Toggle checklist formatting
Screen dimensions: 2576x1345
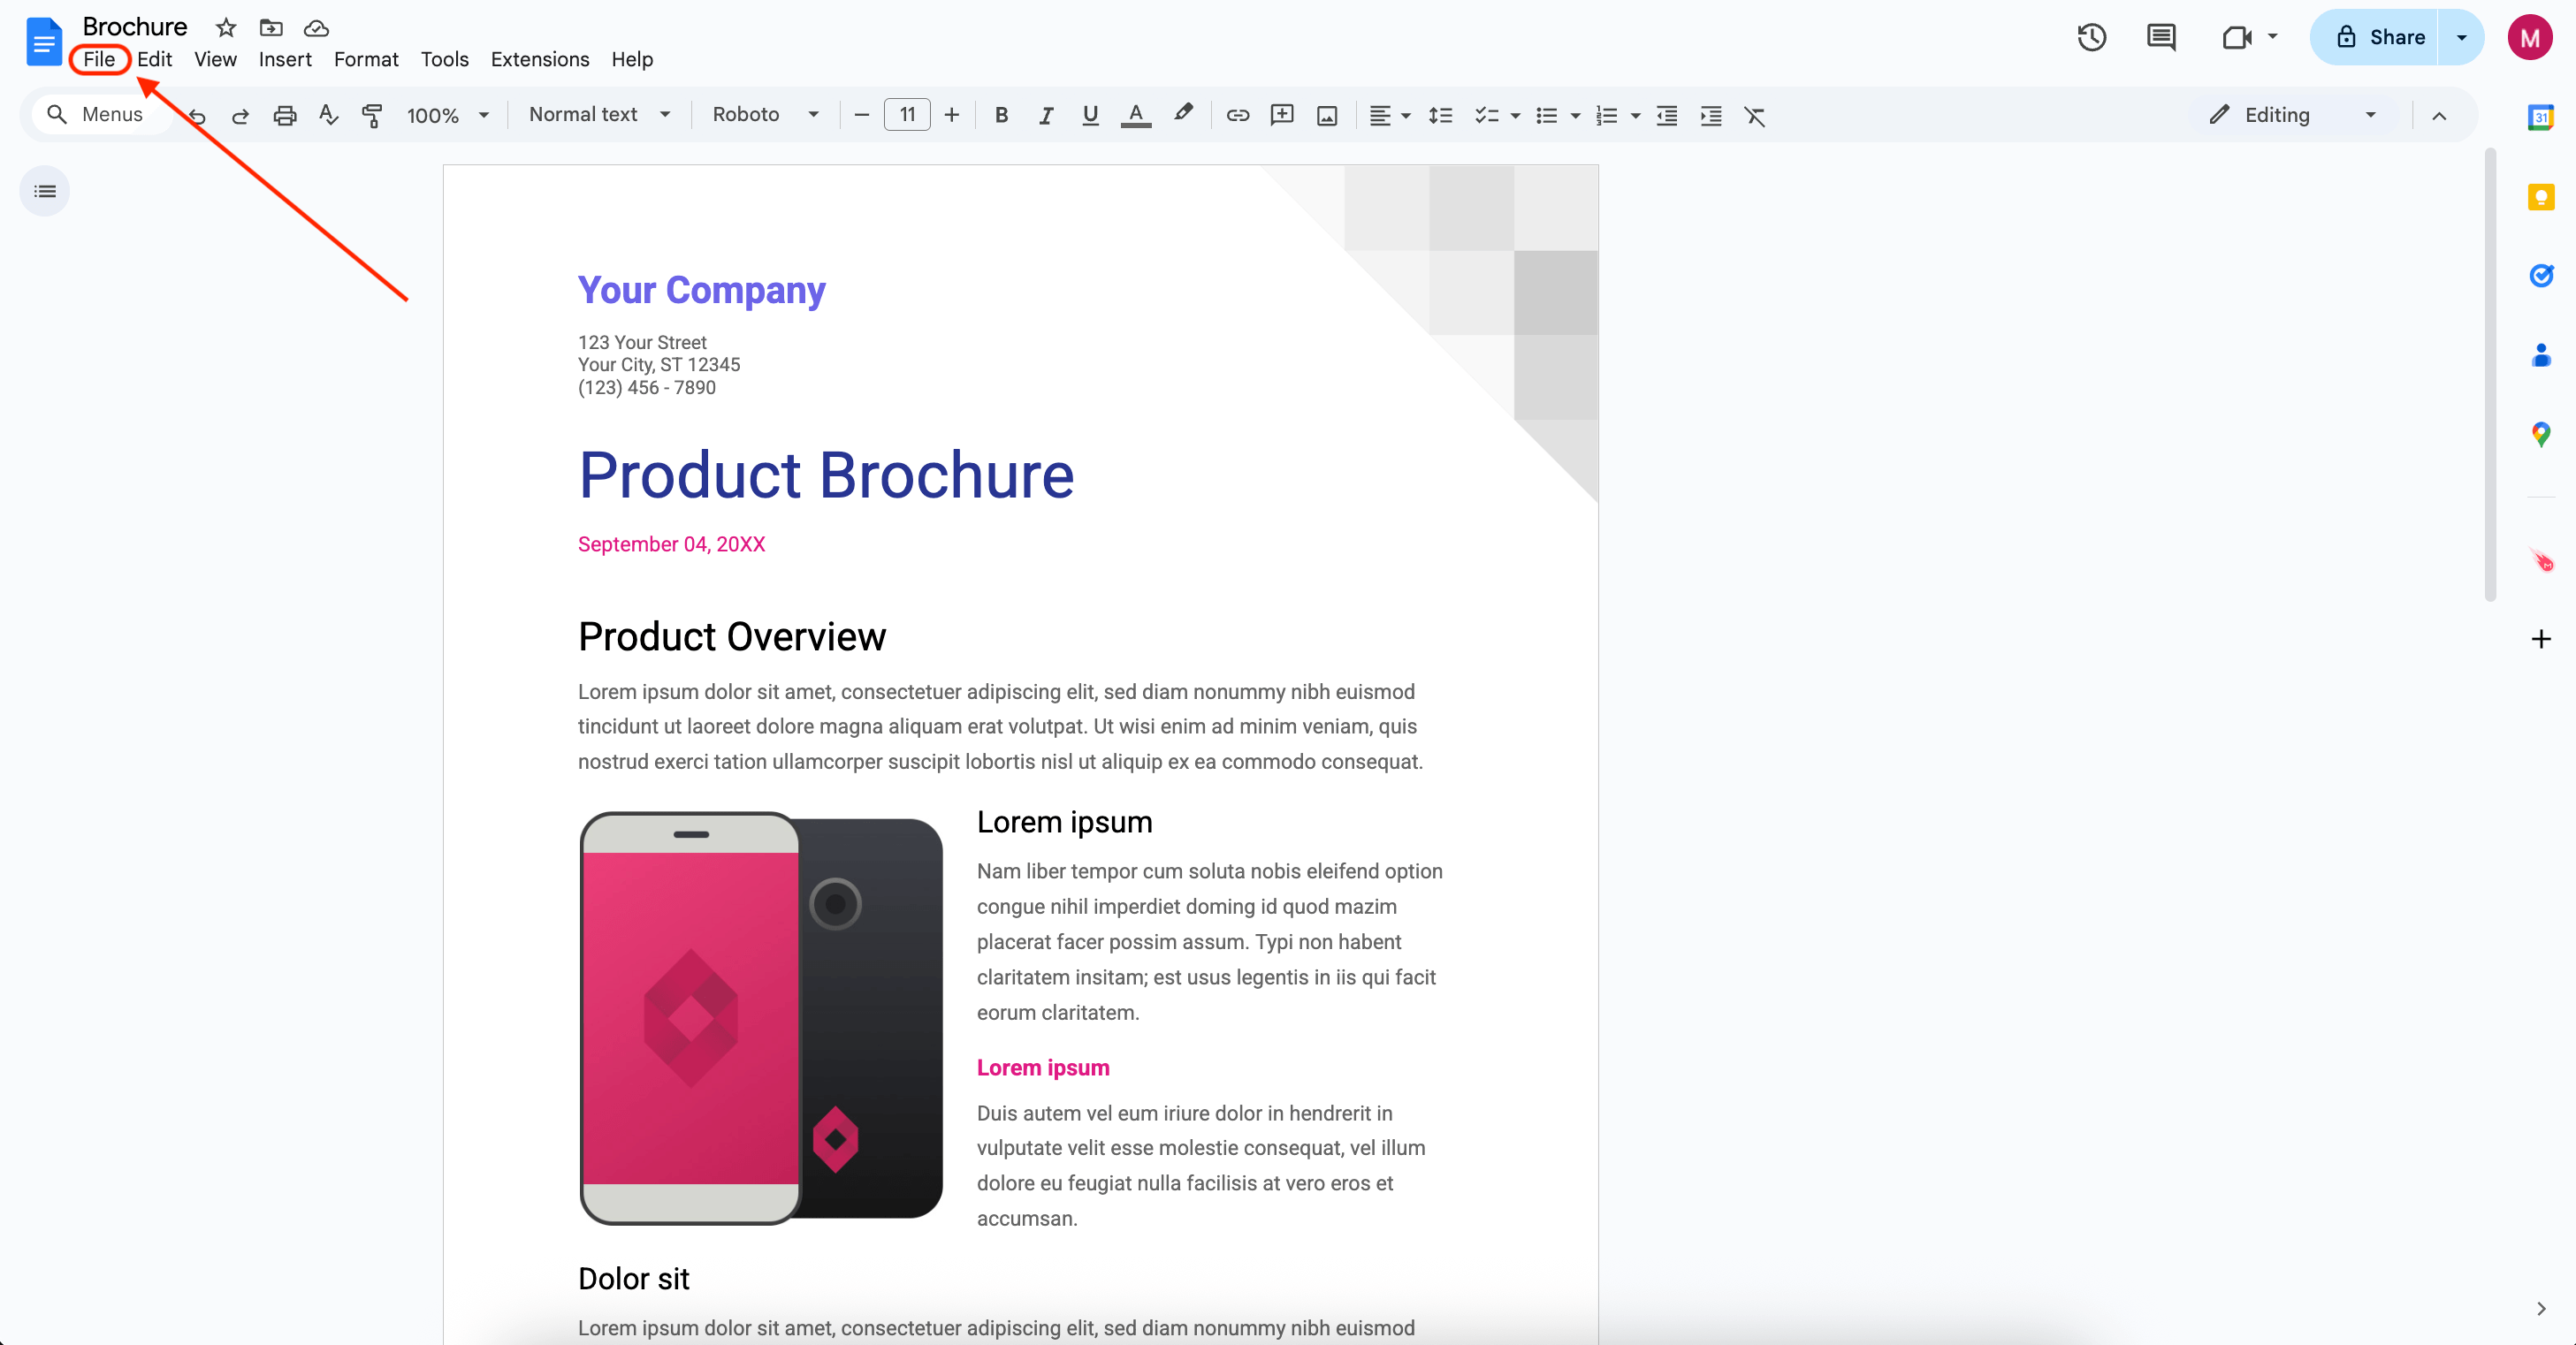tap(1486, 116)
